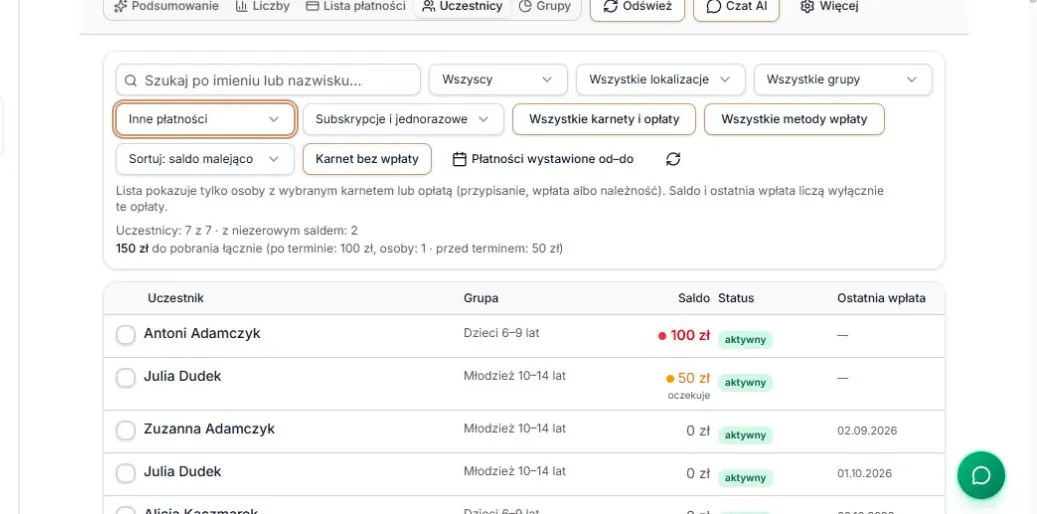Tick the checkbox for Zuzanna Adamczyk
This screenshot has width=1037, height=514.
(x=126, y=431)
